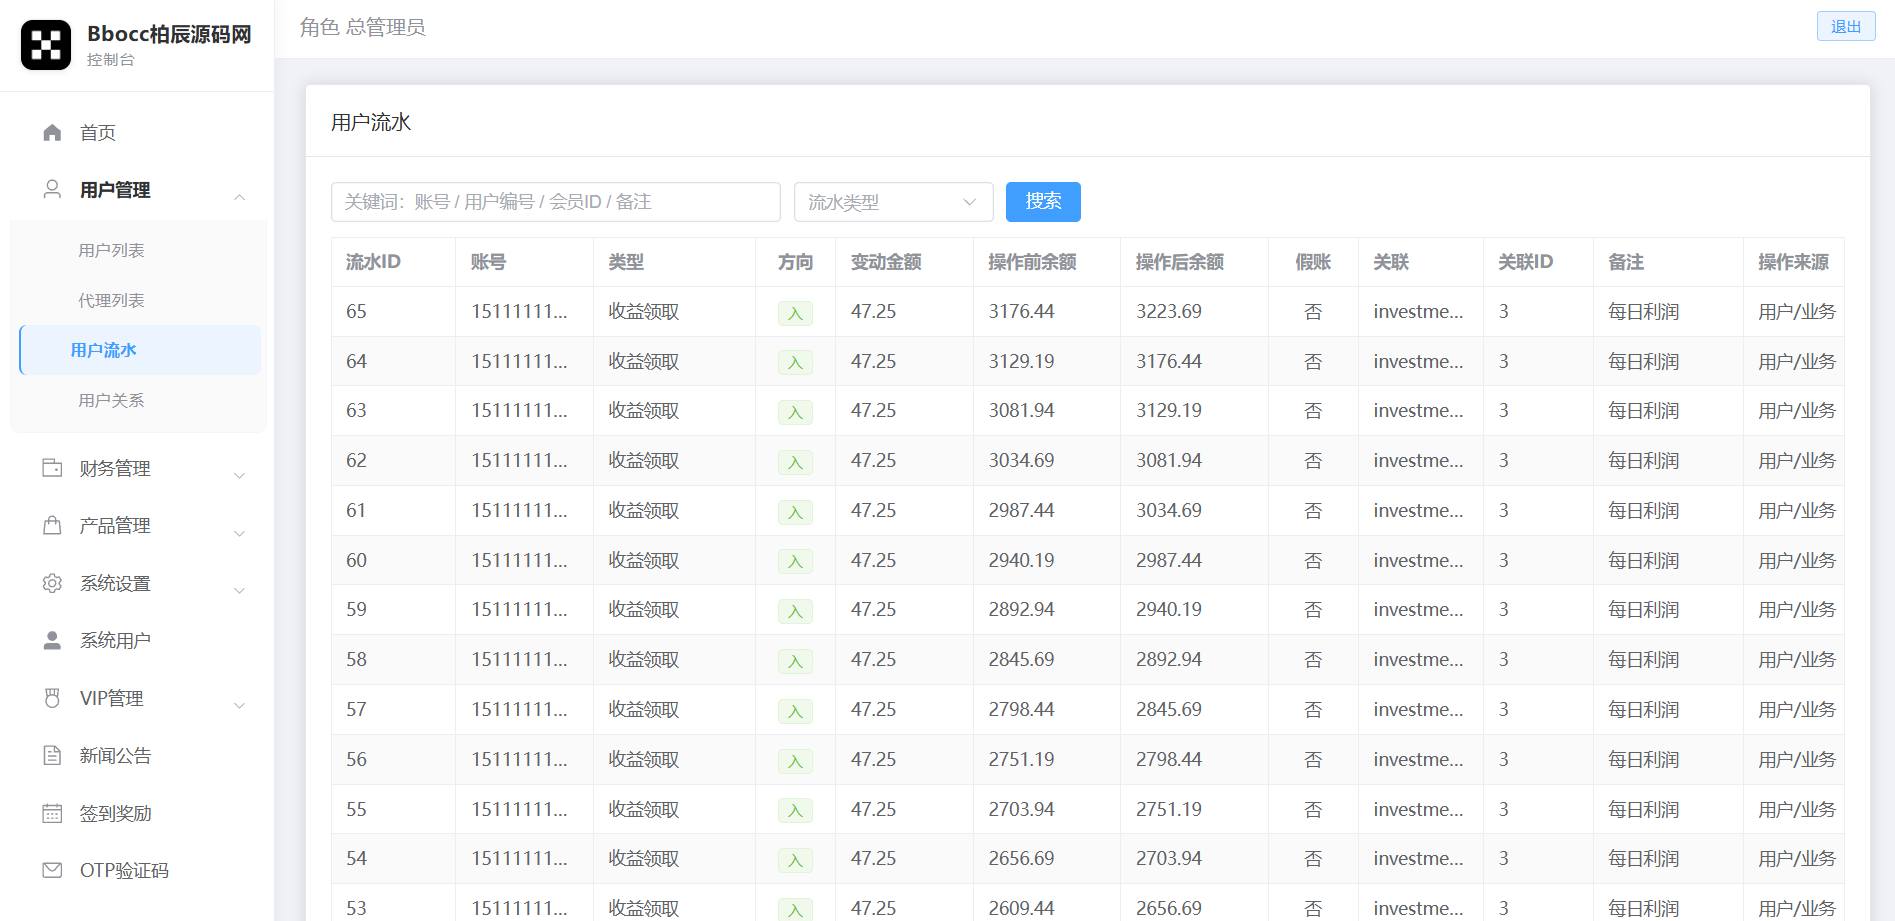
Task: Click the blue 搜索 button
Action: pyautogui.click(x=1043, y=202)
